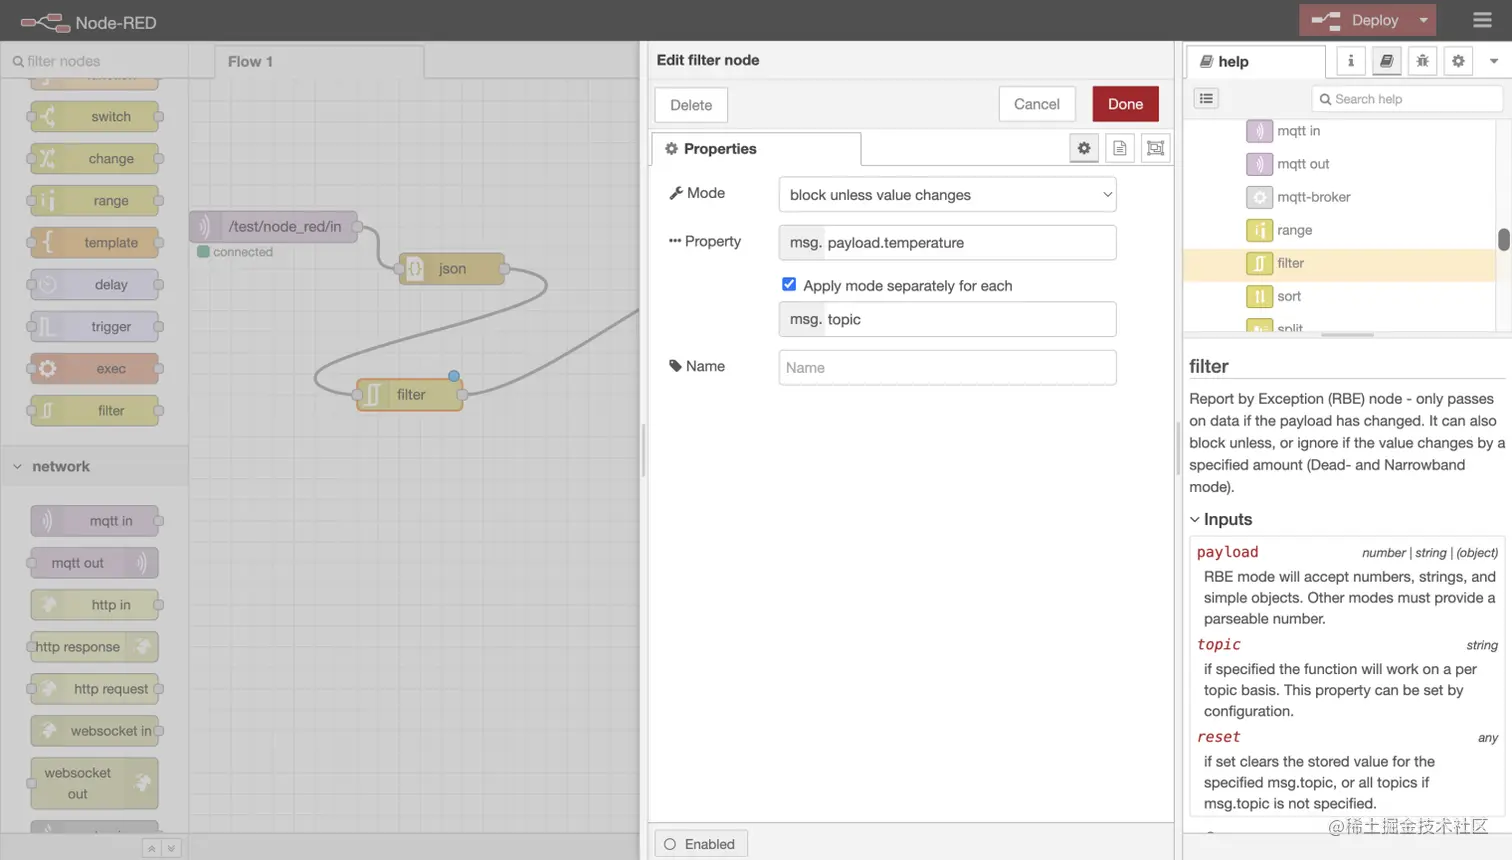Click the Done button to save filter settings

click(1124, 103)
